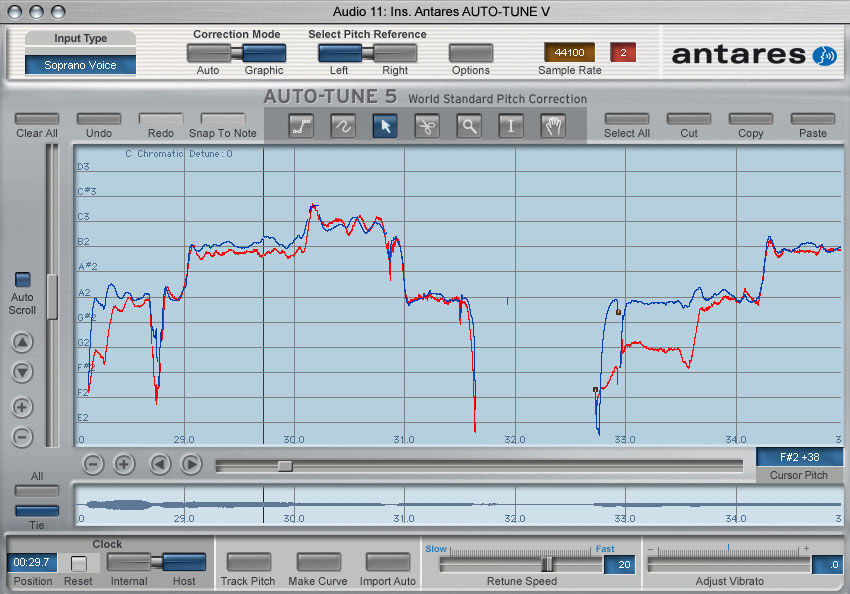The image size is (850, 594).
Task: Click the vertical zoom out minus button
Action: pyautogui.click(x=22, y=437)
